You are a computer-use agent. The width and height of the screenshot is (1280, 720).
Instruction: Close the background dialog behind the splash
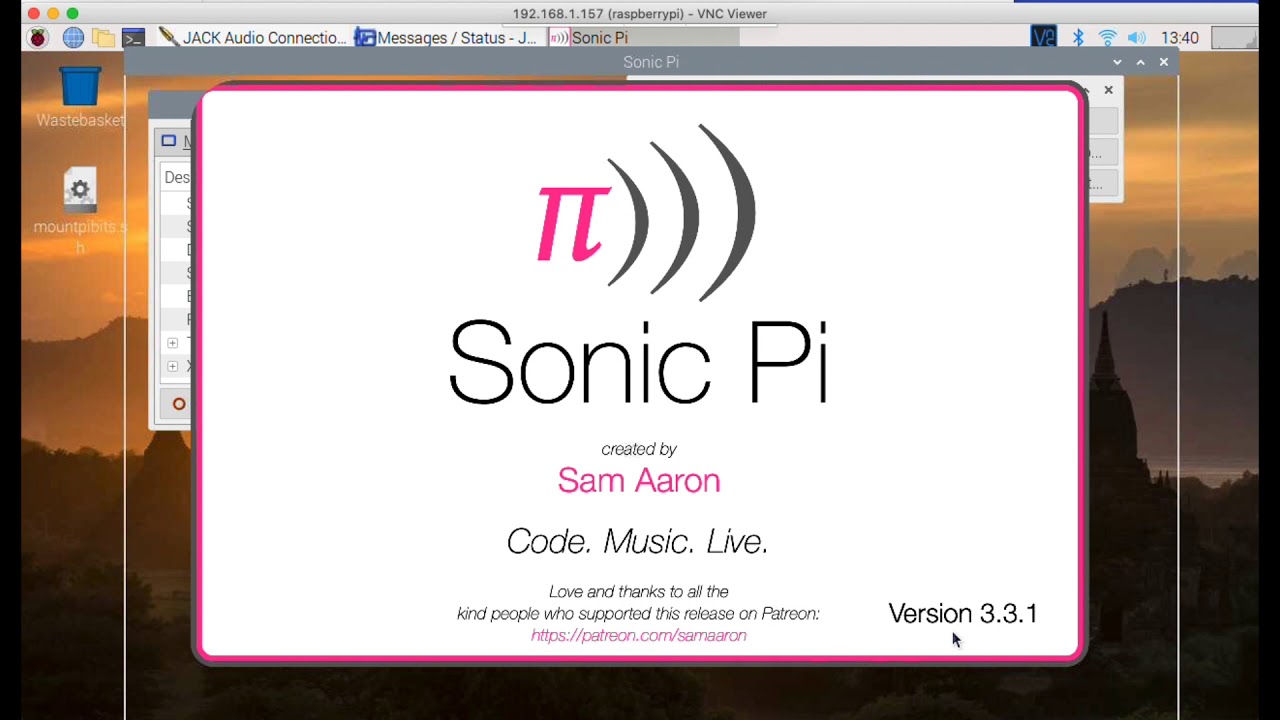(1108, 90)
